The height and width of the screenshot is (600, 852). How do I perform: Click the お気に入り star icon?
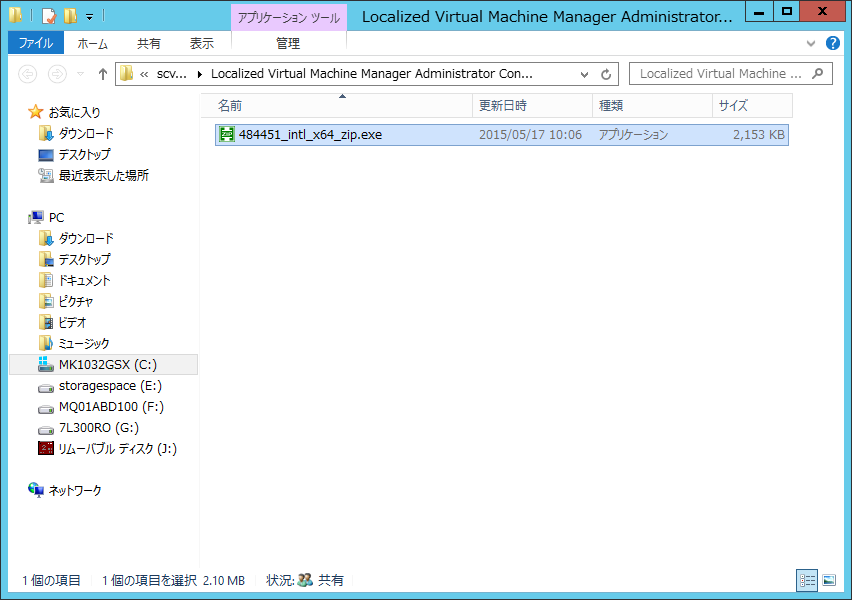click(35, 112)
